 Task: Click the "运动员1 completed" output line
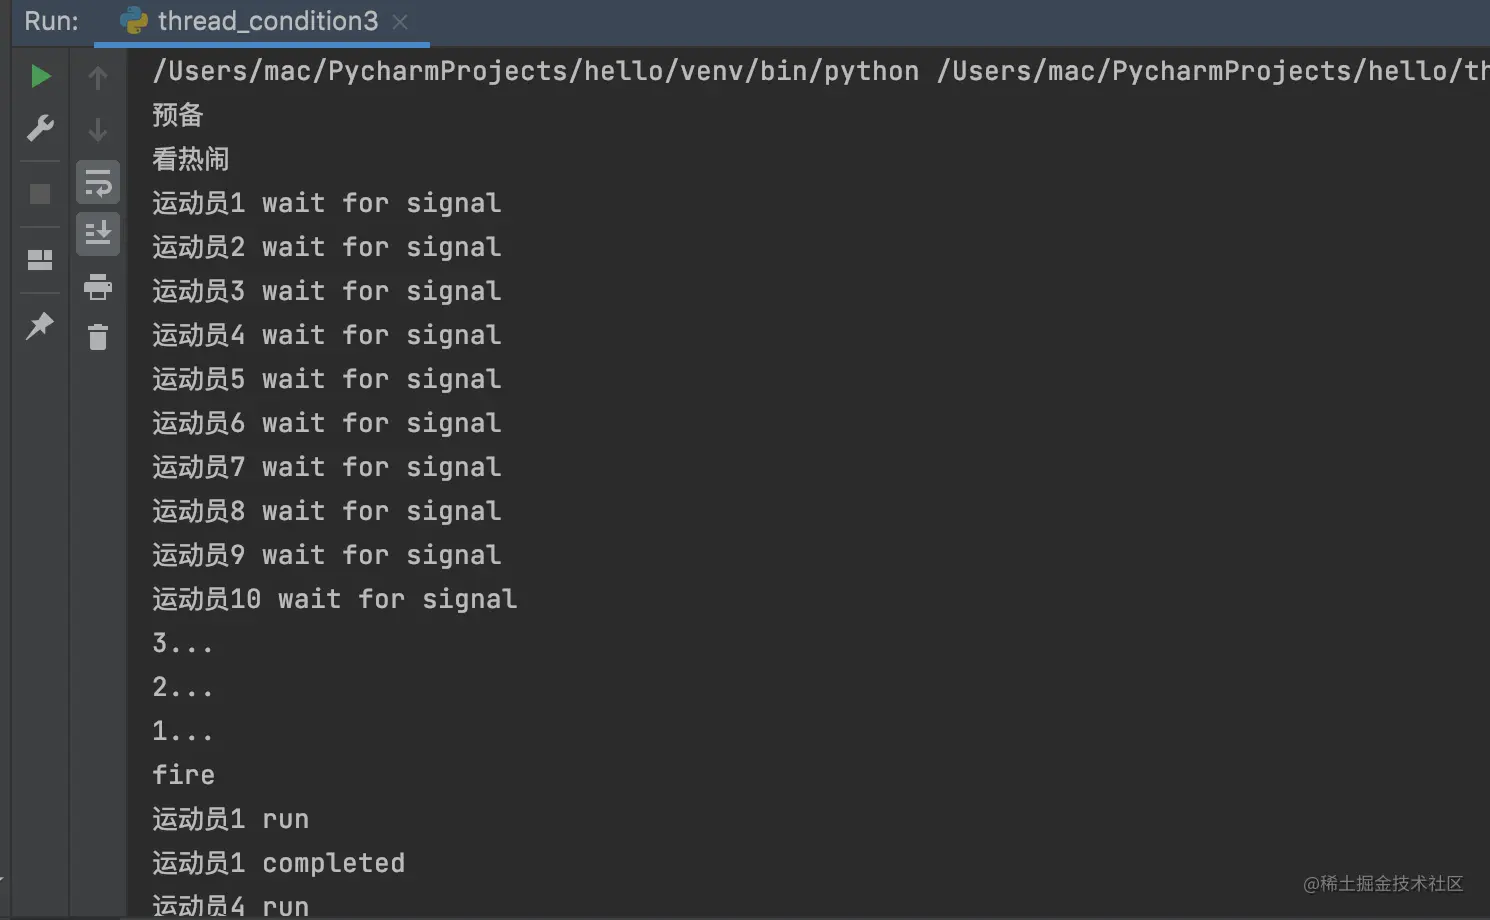click(x=279, y=863)
